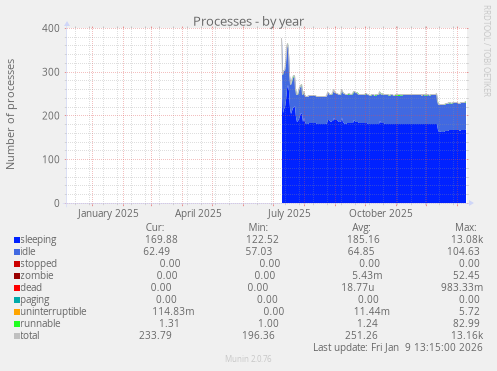Click idle max value 104.63

[463, 251]
